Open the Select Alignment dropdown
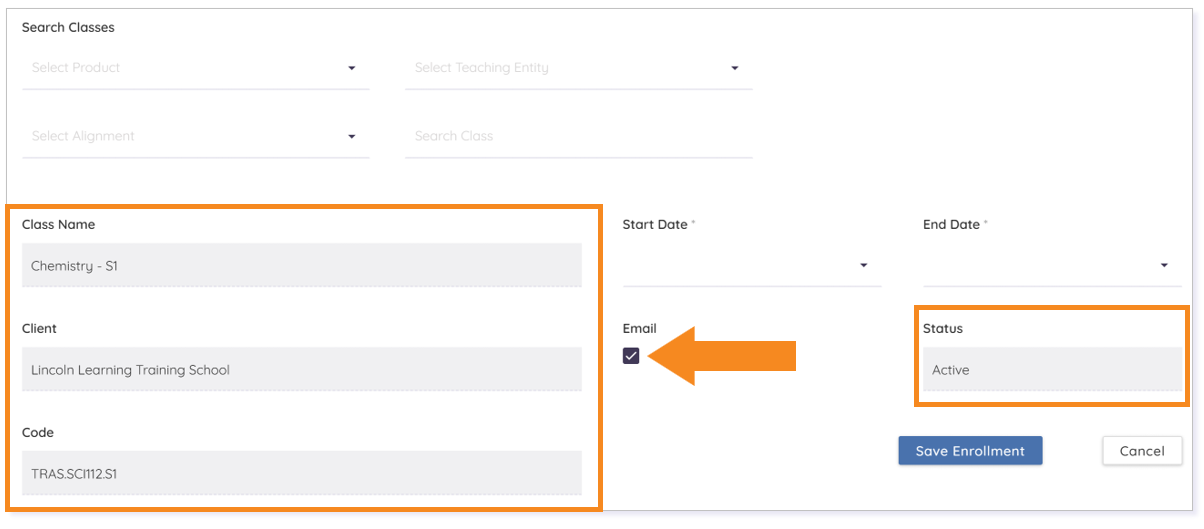1204x529 pixels. coord(195,136)
